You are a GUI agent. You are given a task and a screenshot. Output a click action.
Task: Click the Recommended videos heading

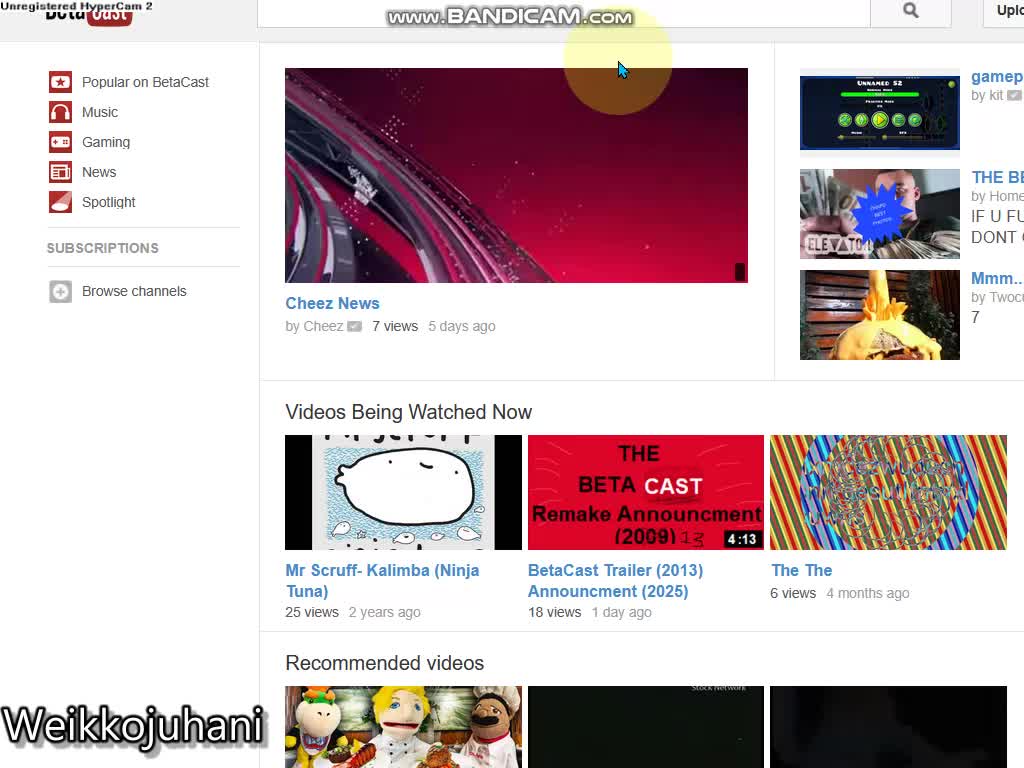385,663
